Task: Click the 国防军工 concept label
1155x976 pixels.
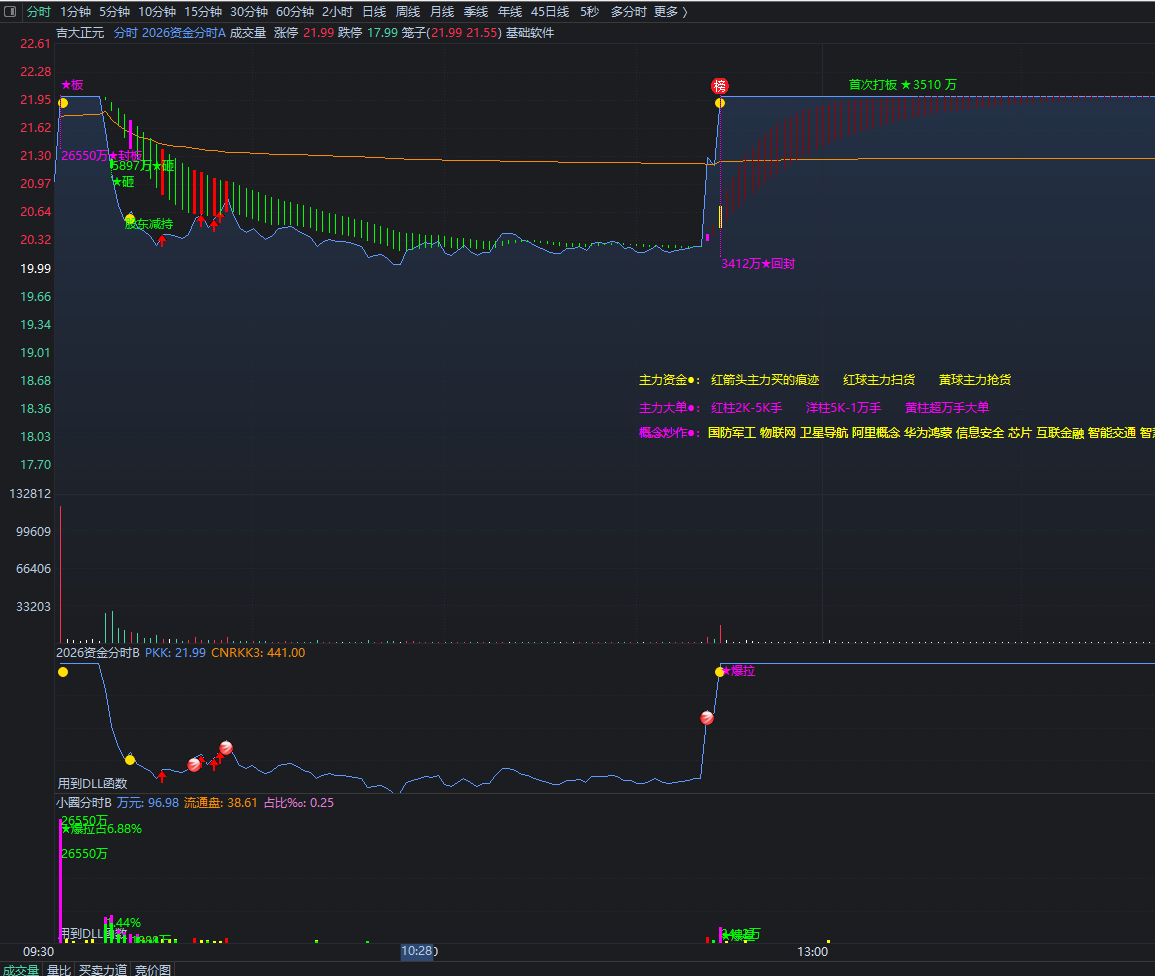Action: (731, 433)
